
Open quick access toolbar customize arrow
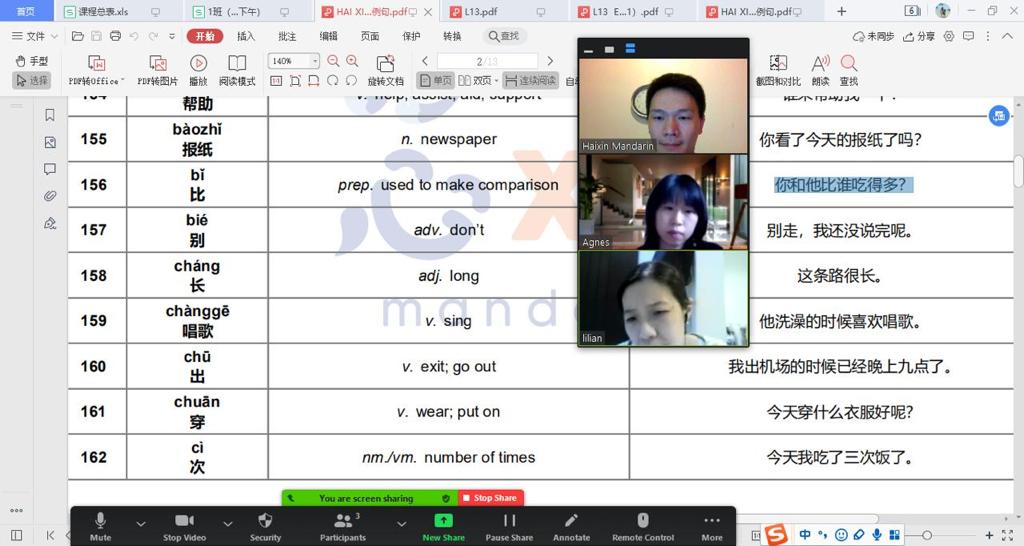(x=172, y=36)
